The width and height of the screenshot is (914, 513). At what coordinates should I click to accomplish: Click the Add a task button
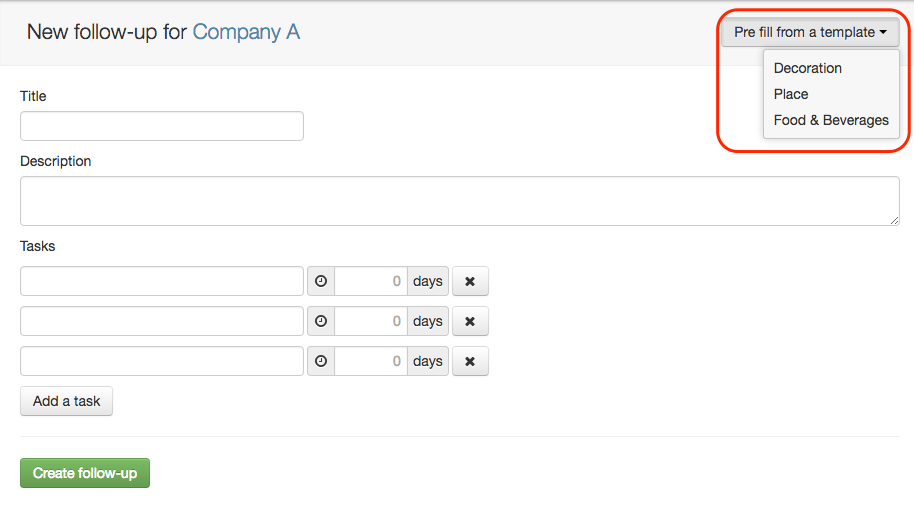66,401
